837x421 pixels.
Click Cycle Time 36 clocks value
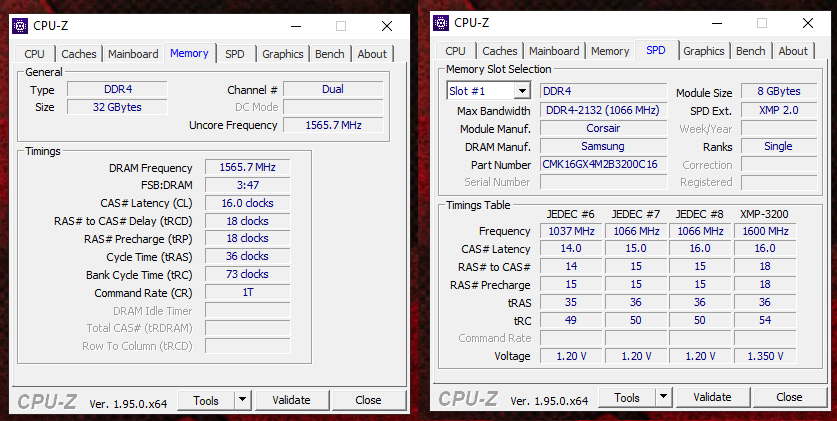[248, 257]
